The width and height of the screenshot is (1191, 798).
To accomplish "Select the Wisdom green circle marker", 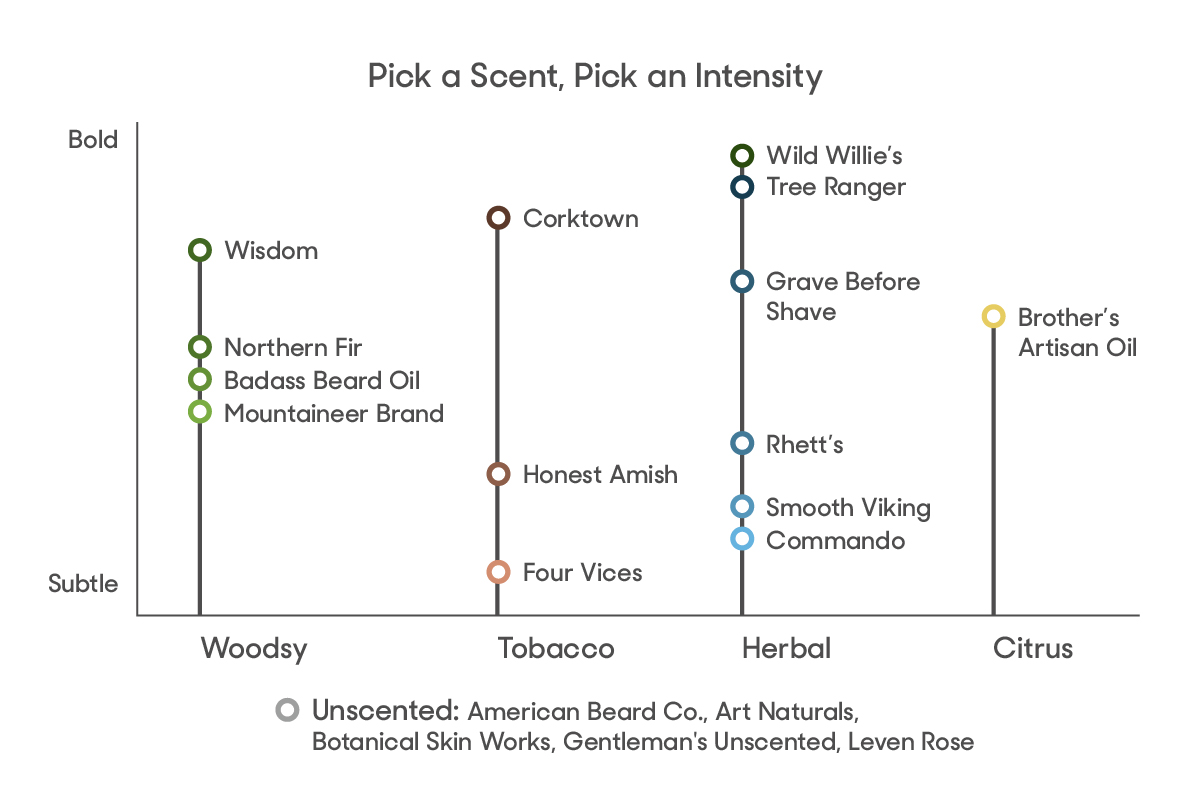I will click(x=200, y=250).
